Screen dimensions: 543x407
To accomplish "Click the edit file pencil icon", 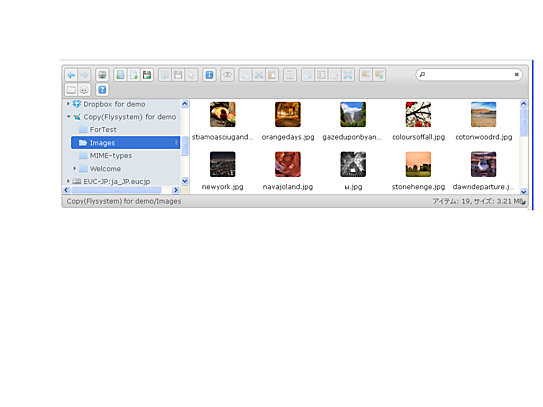I will (334, 75).
